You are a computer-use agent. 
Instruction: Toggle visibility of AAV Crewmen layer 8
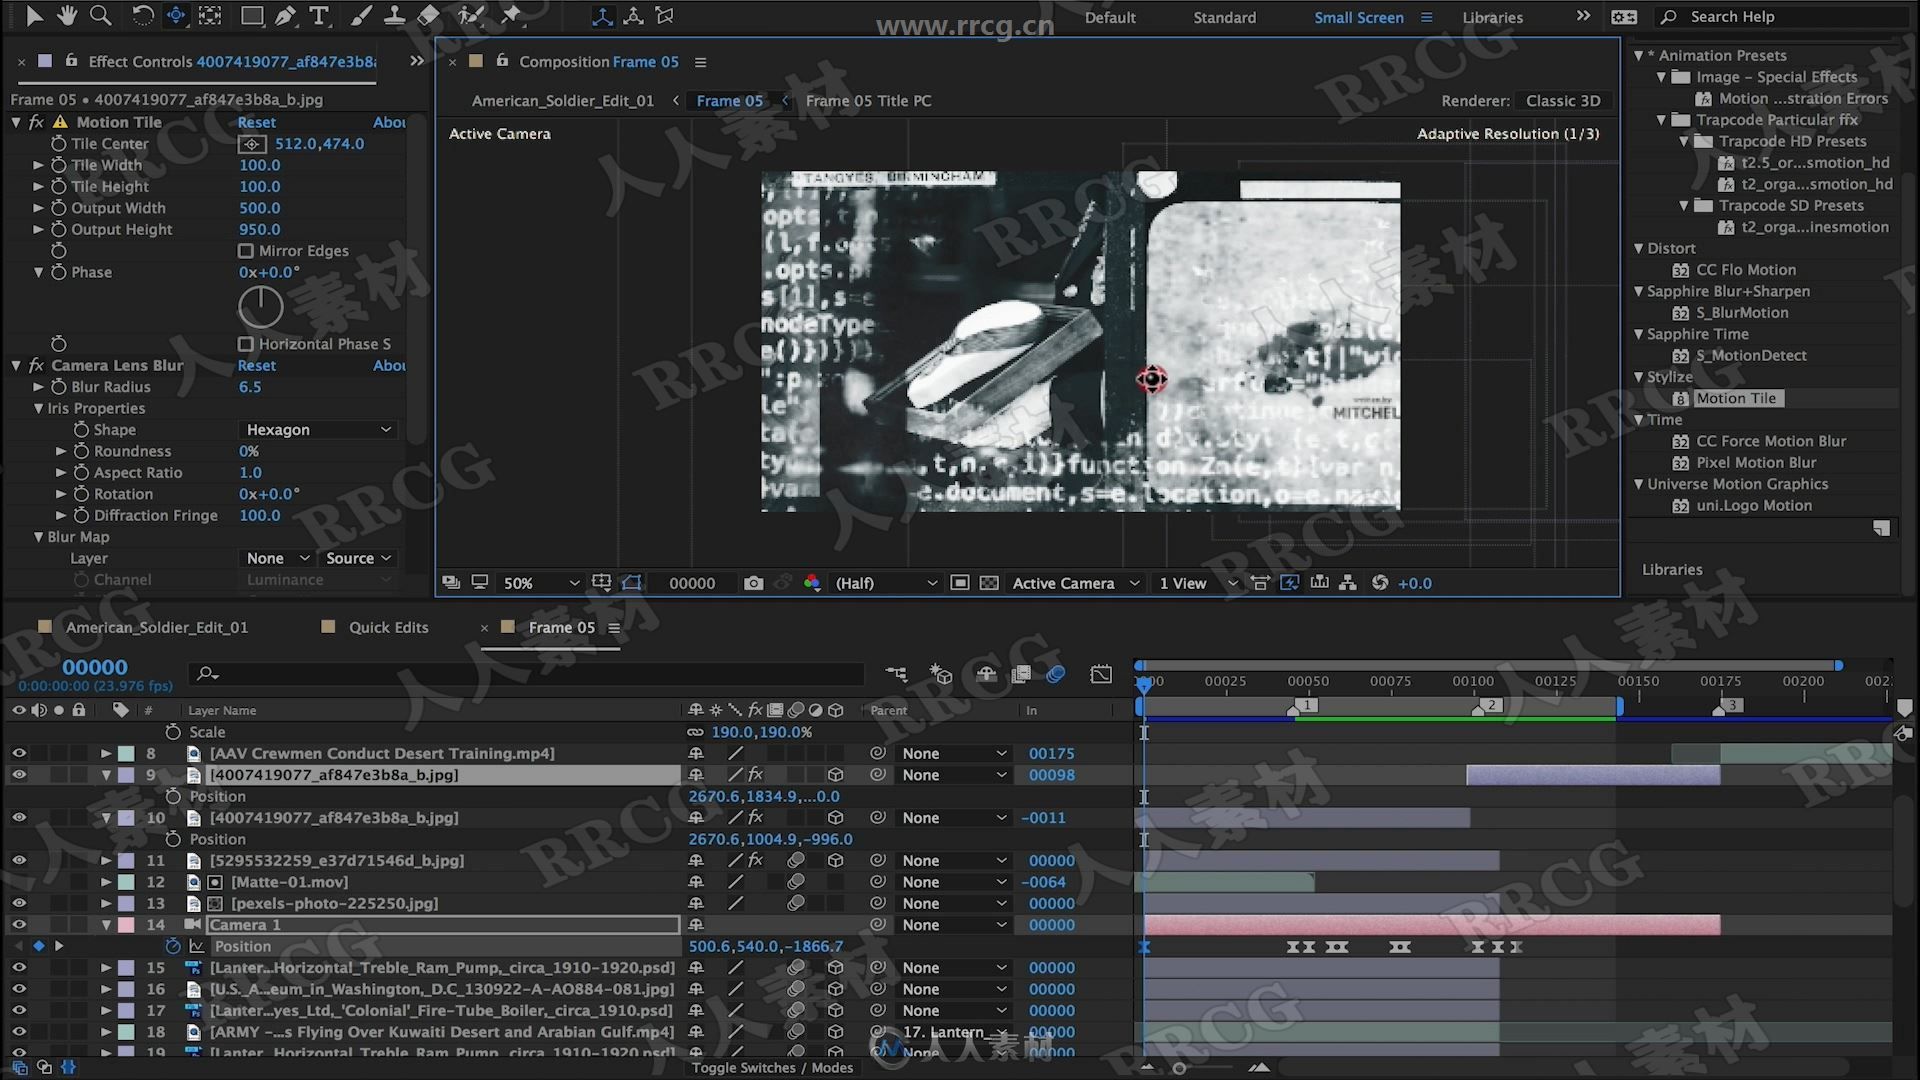(x=18, y=752)
